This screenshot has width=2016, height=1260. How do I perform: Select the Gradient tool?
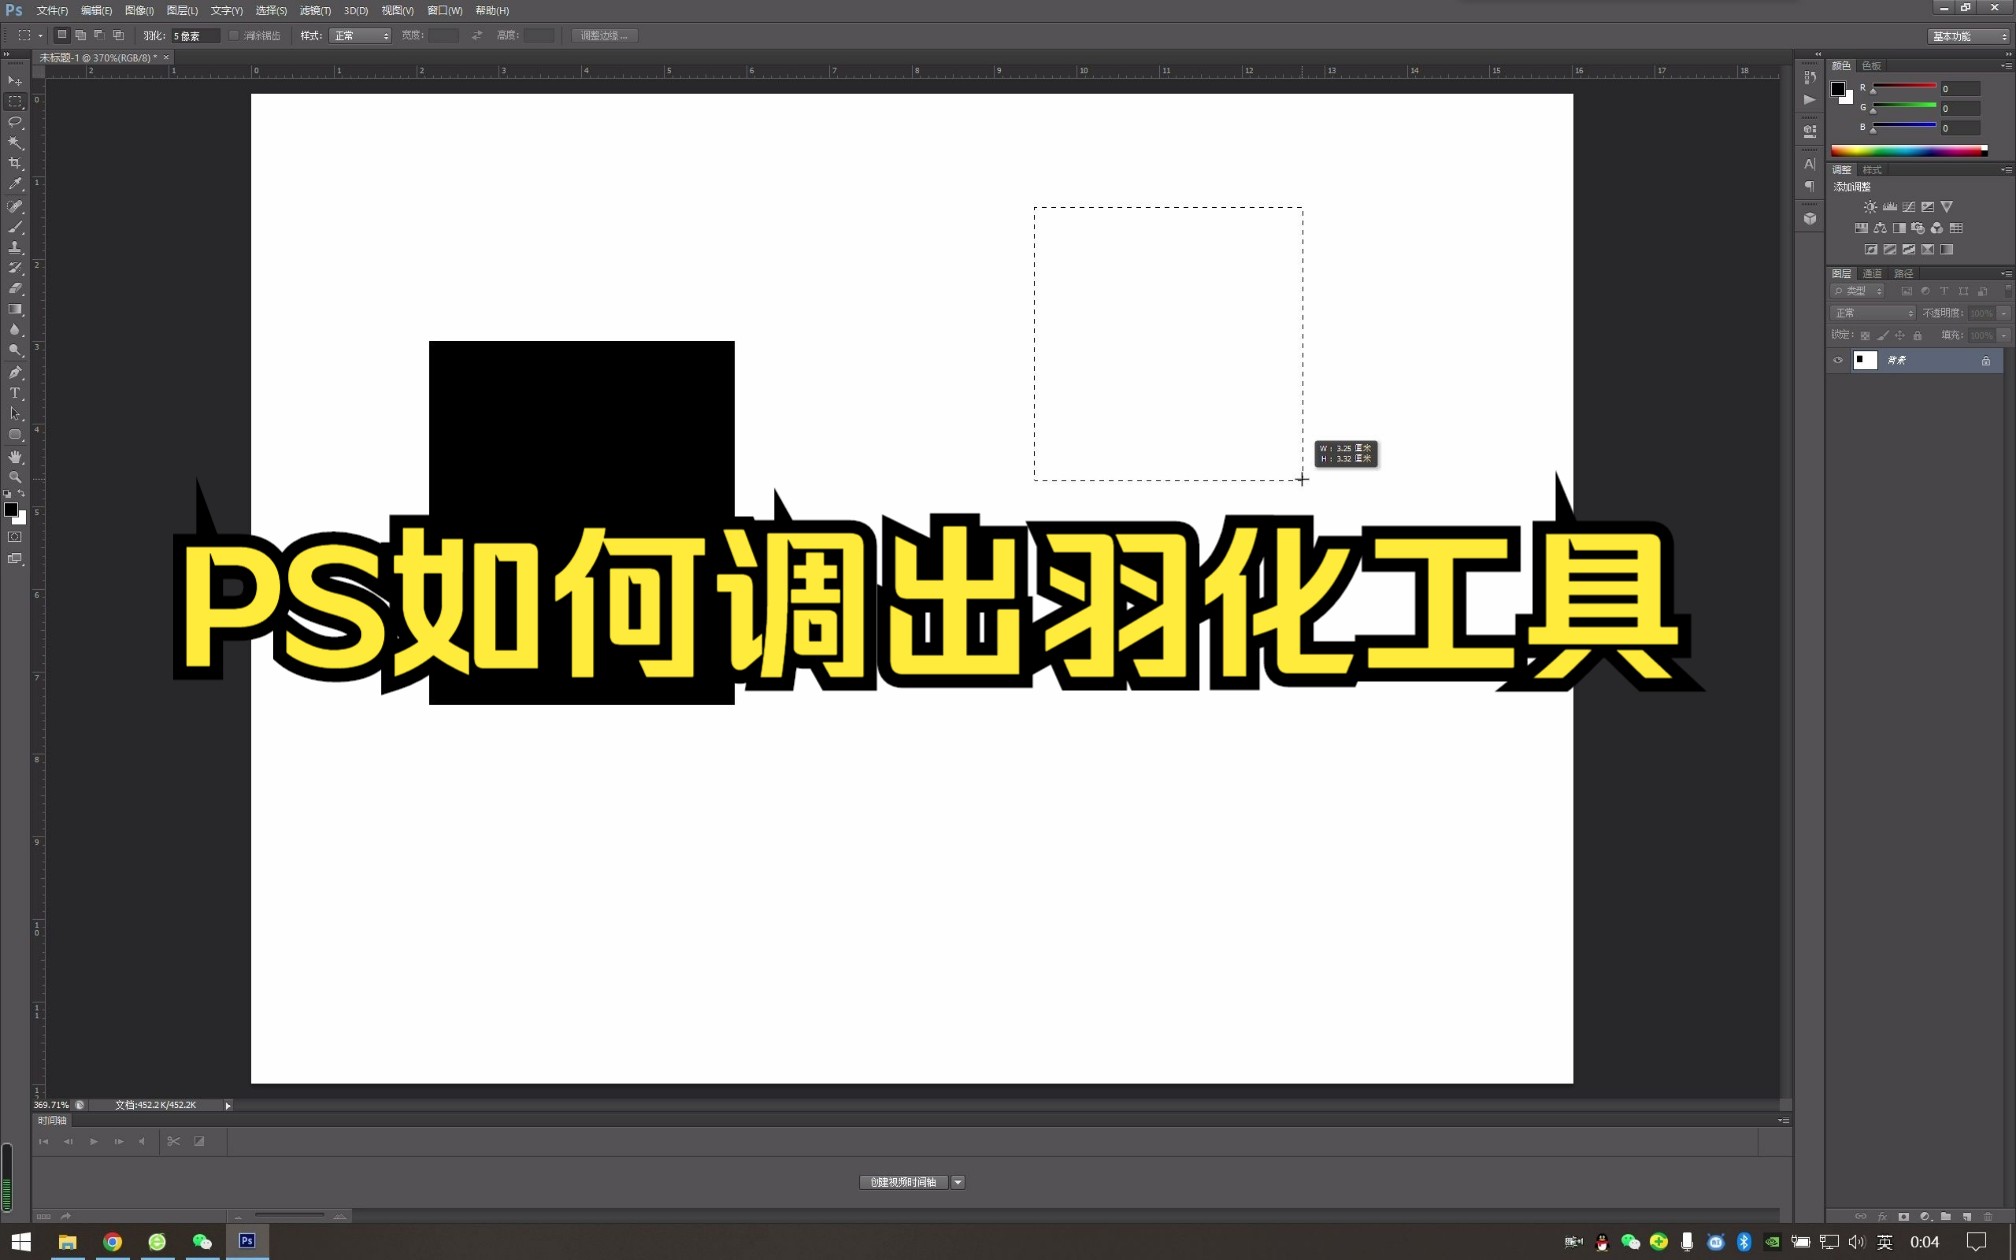(14, 310)
